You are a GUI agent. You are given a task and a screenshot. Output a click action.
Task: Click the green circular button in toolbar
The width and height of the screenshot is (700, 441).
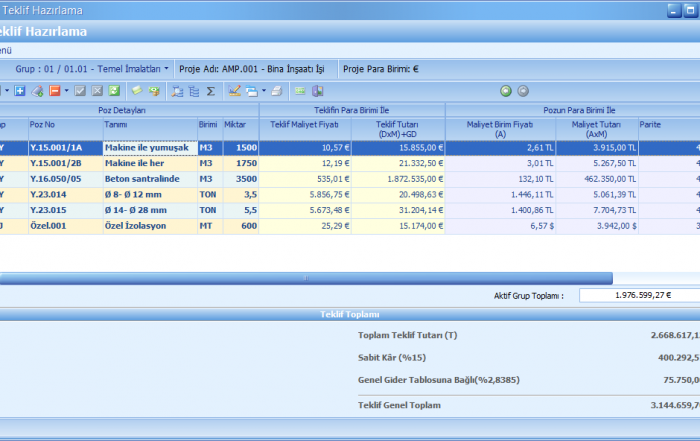pos(506,91)
